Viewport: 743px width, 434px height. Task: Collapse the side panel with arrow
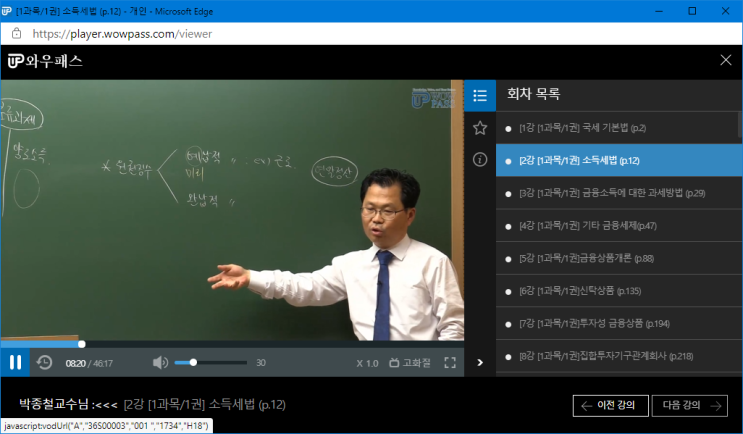pyautogui.click(x=480, y=362)
